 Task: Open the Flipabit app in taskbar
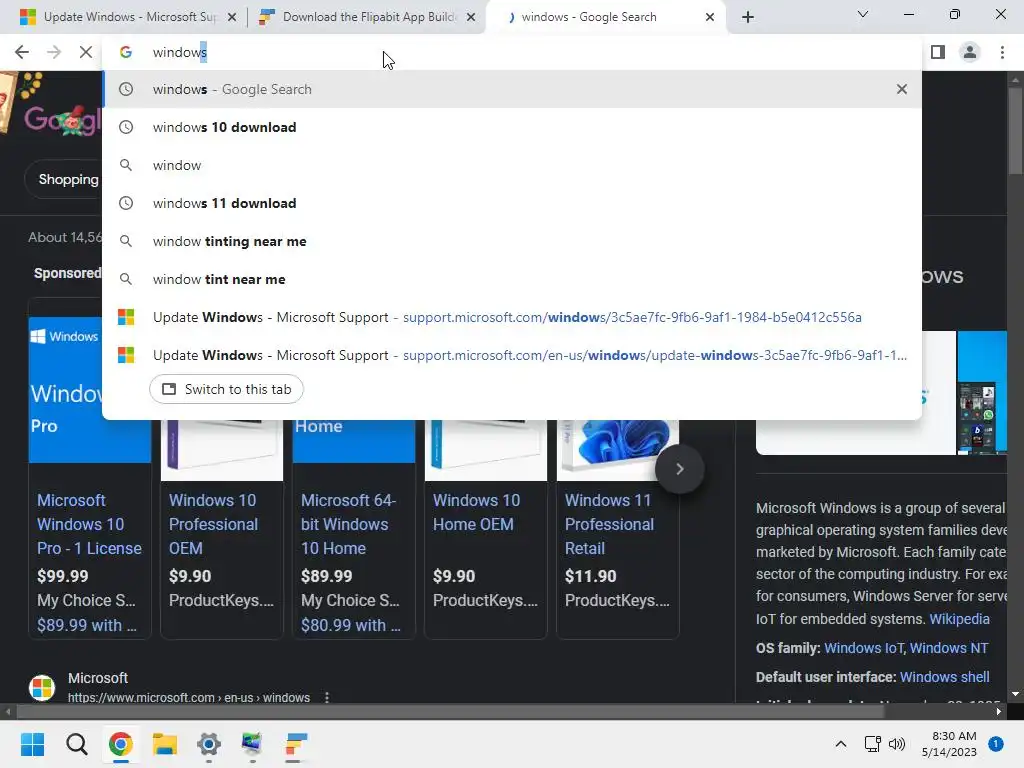point(296,744)
